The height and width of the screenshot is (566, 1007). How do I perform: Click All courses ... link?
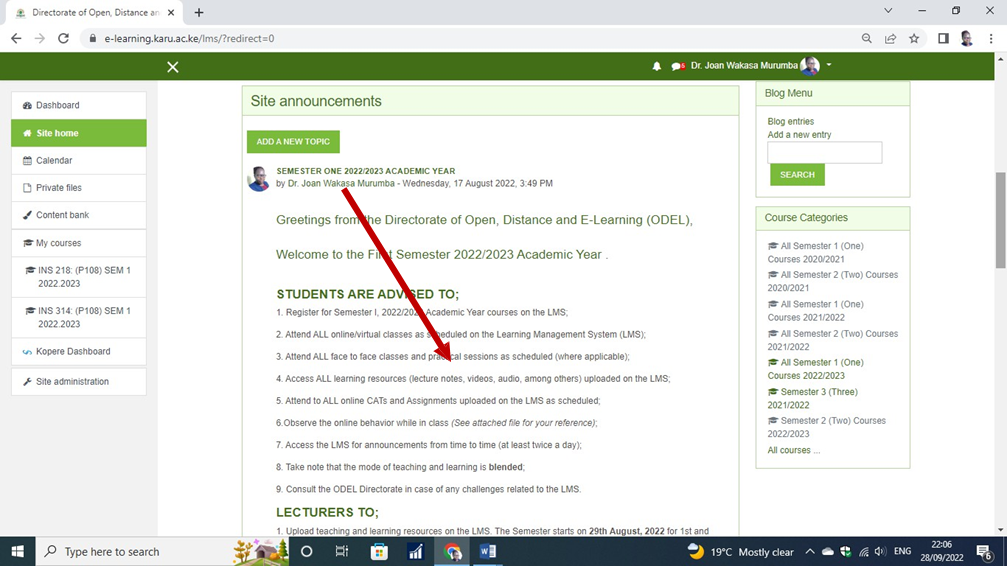(x=794, y=450)
